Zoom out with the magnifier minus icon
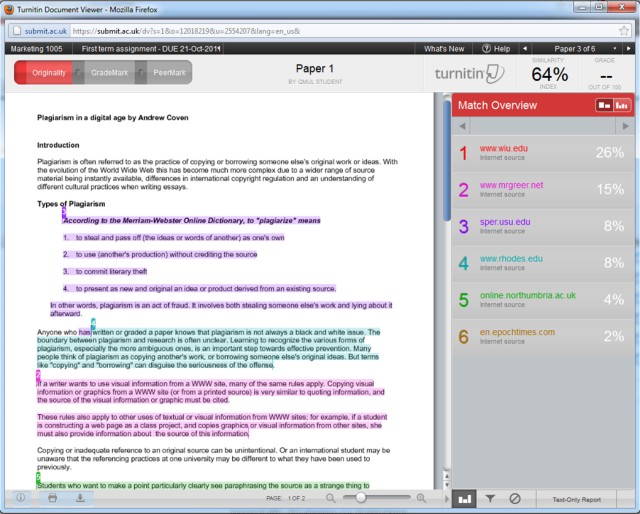 tap(331, 498)
